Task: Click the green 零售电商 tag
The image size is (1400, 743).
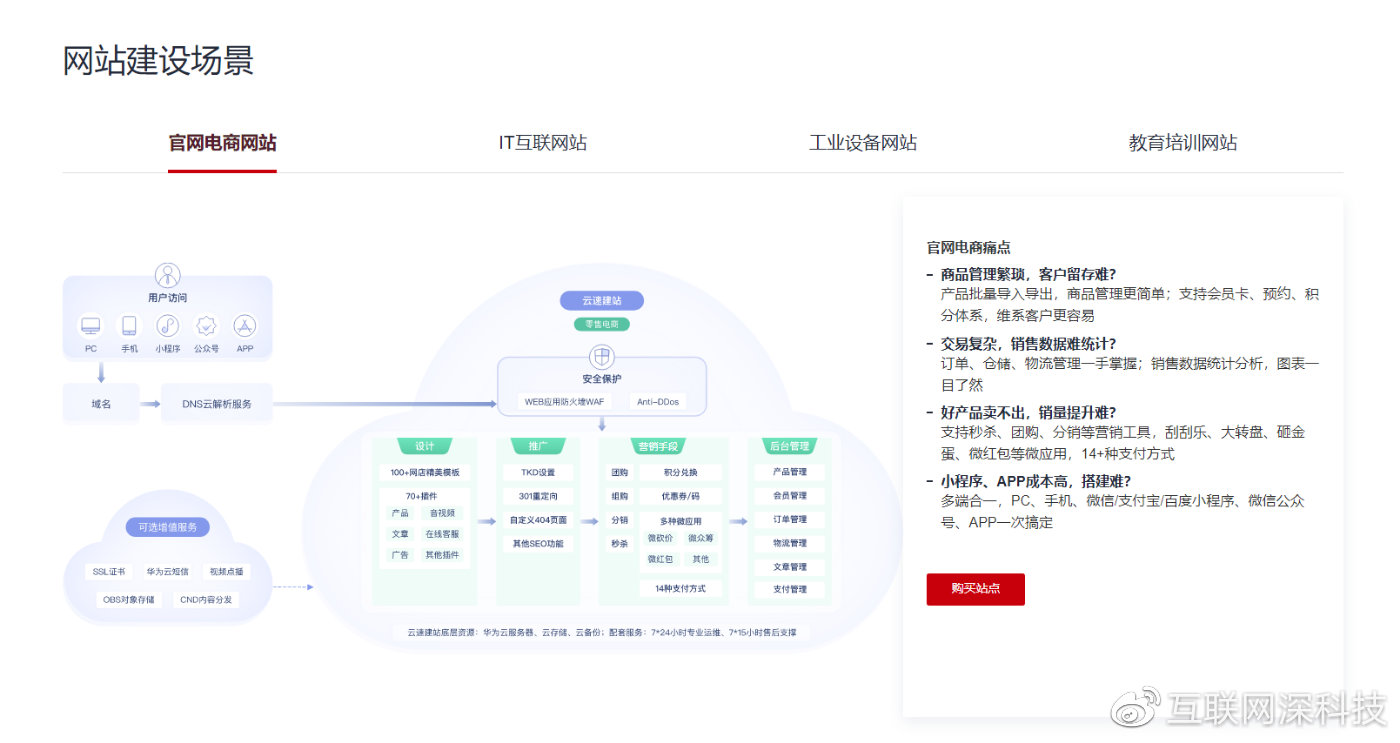Action: [x=601, y=324]
